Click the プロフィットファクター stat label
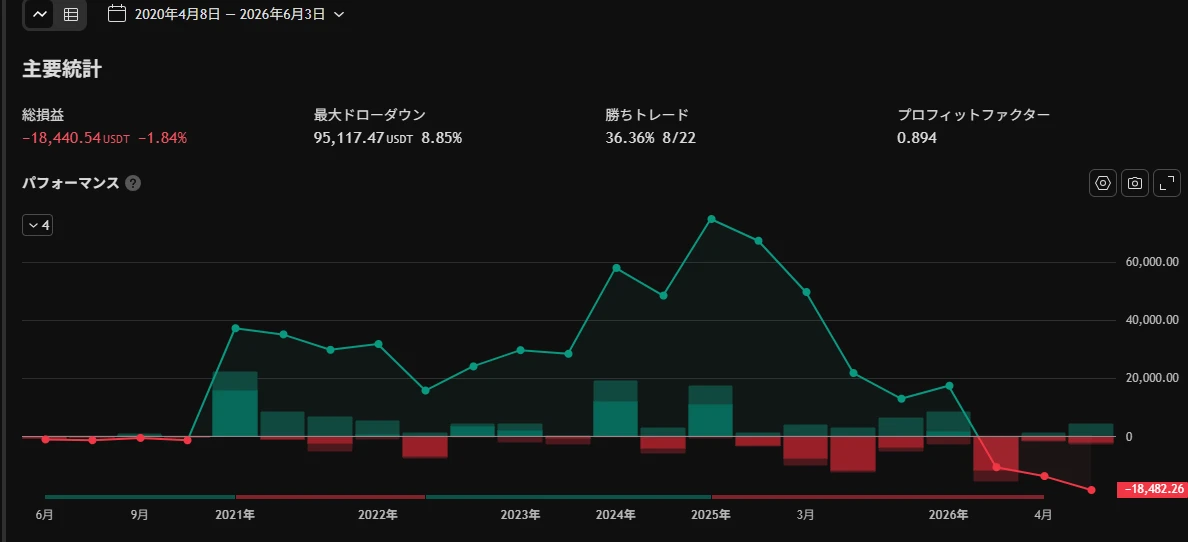This screenshot has height=542, width=1188. pos(974,115)
